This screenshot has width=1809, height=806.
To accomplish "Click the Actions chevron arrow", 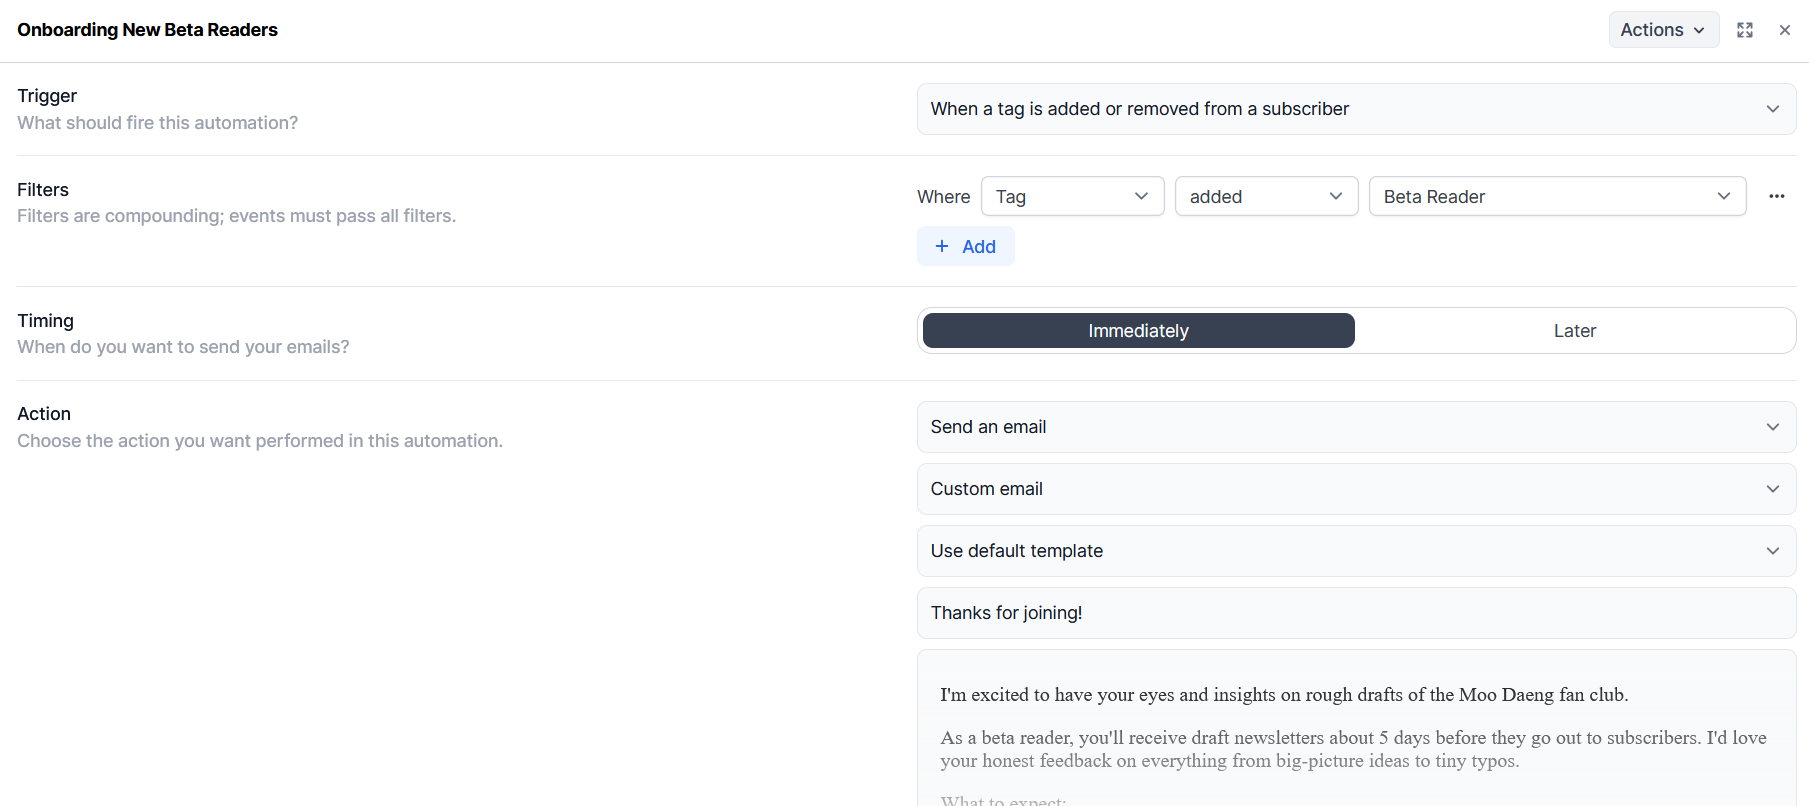I will click(1699, 30).
